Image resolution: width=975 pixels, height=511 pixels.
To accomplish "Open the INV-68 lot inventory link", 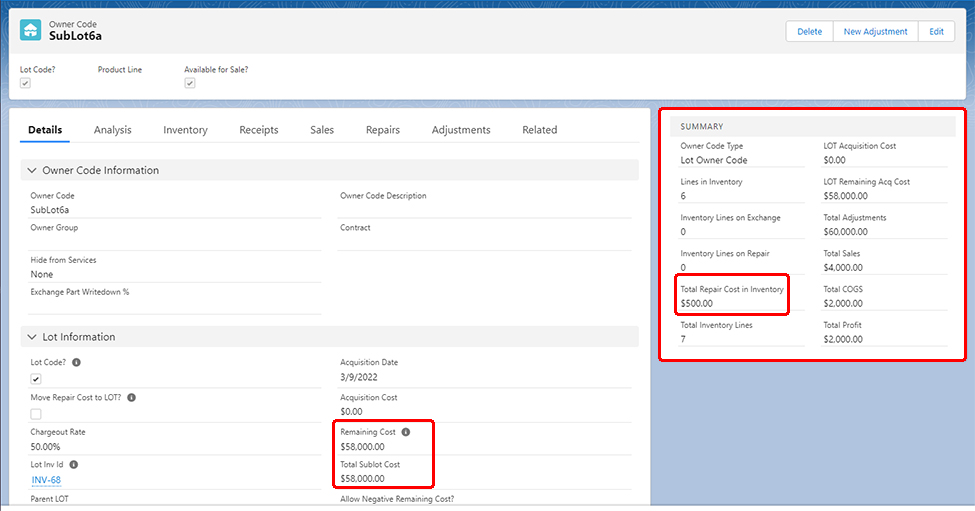I will pos(46,480).
